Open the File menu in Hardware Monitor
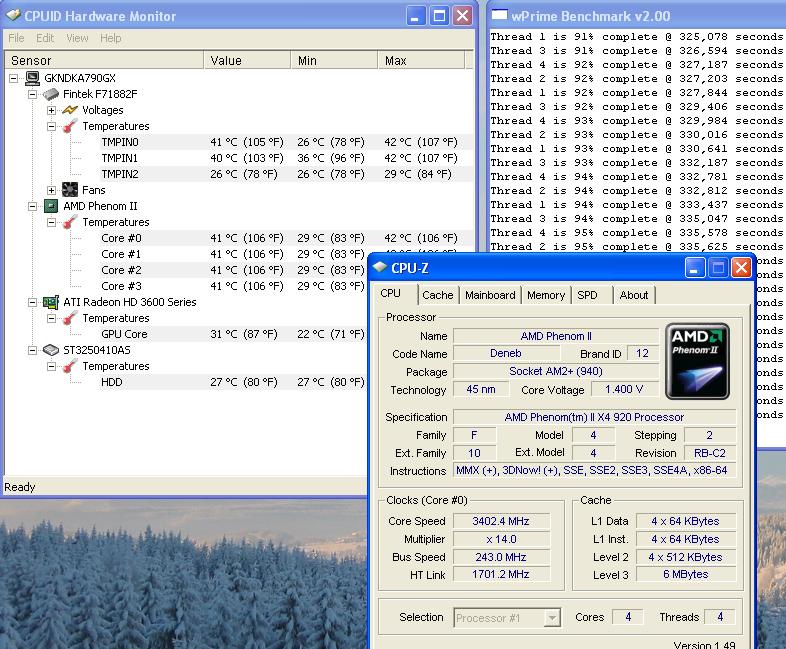Screen dimensions: 786x649 (x=16, y=38)
